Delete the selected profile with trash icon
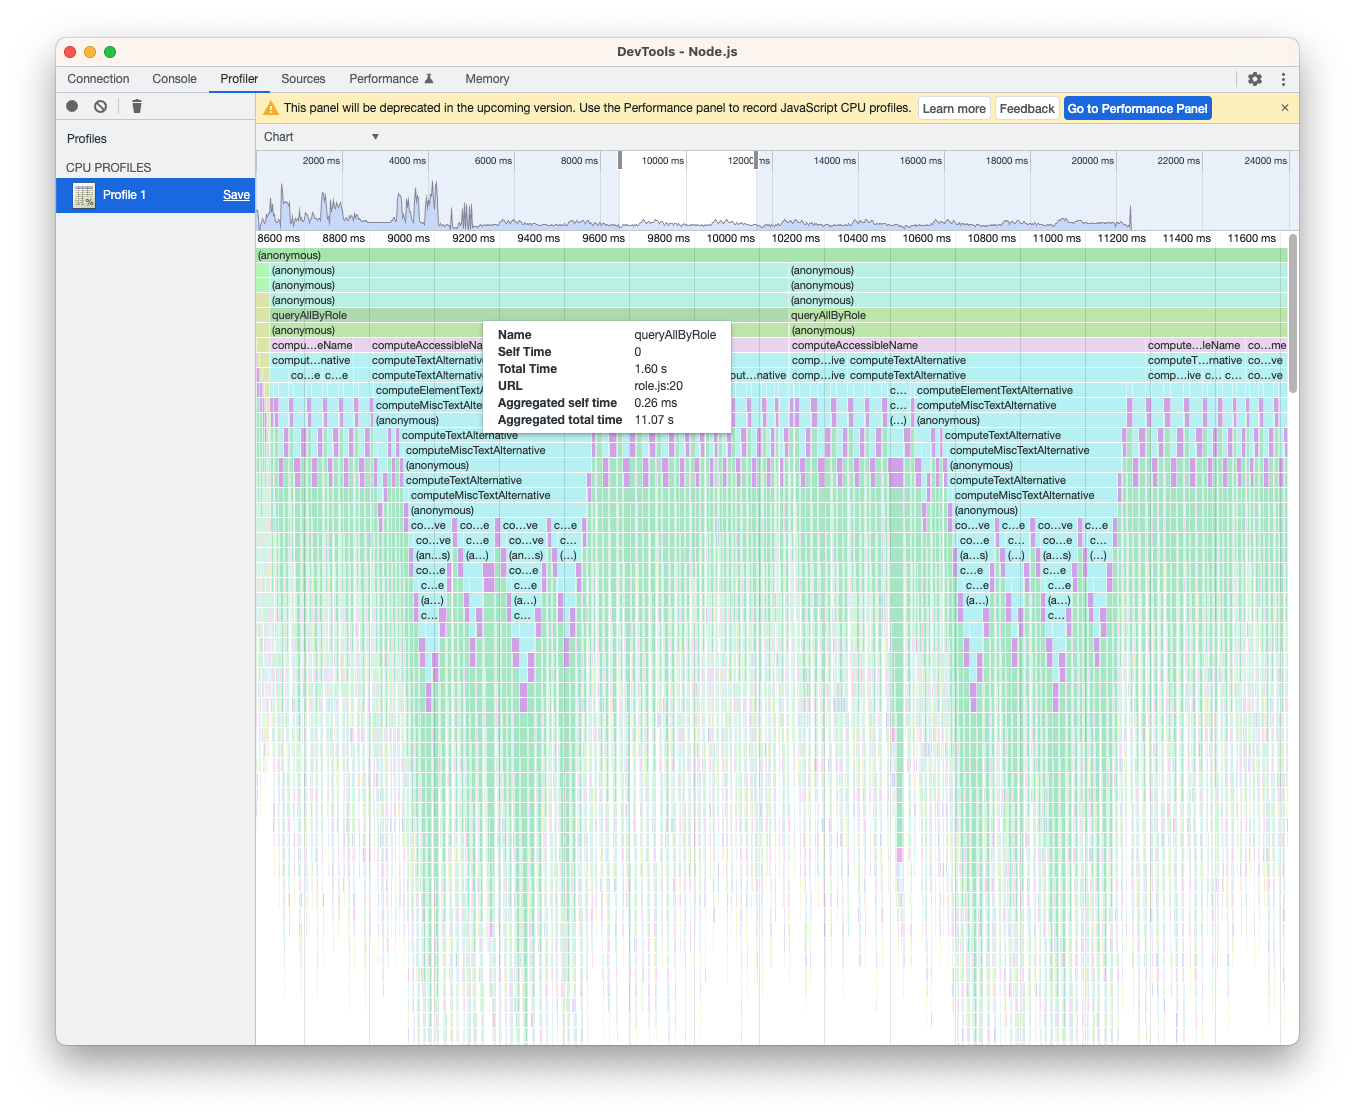This screenshot has width=1355, height=1119. coord(137,106)
